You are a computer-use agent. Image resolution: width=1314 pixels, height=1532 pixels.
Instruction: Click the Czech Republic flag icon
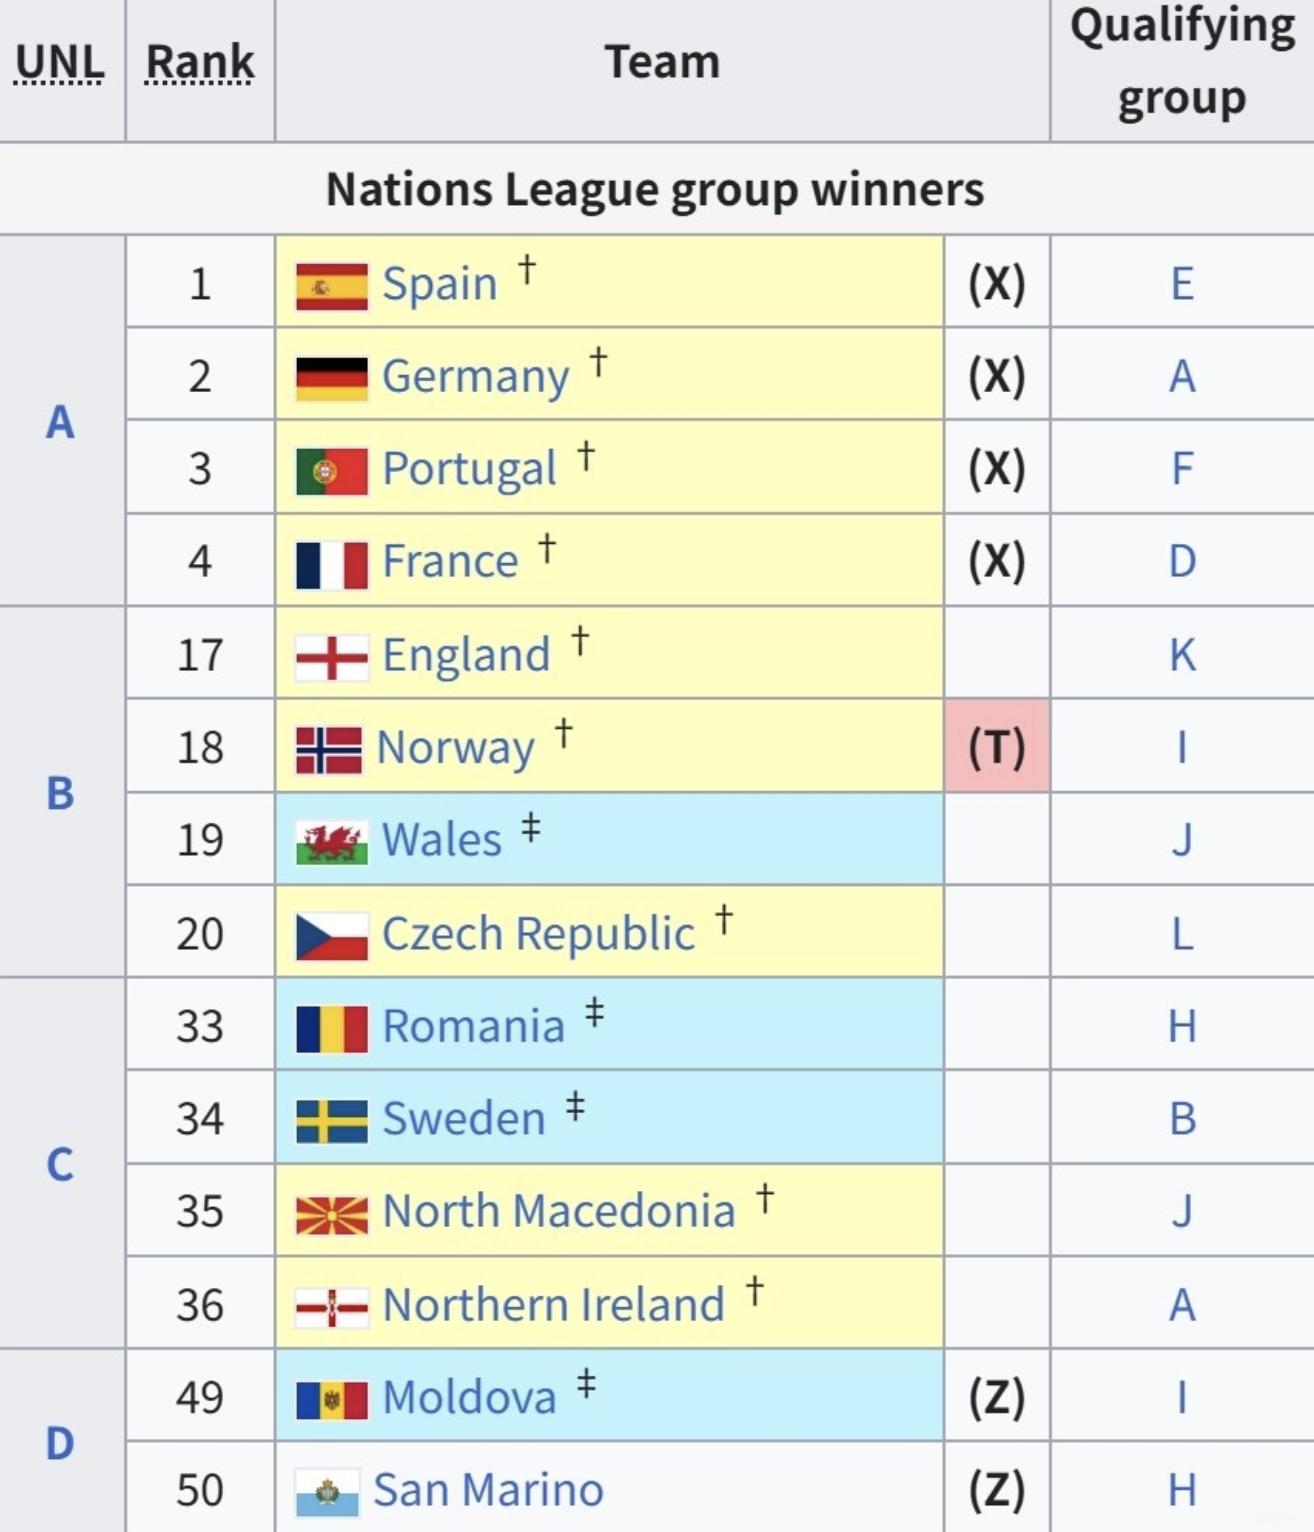coord(331,935)
